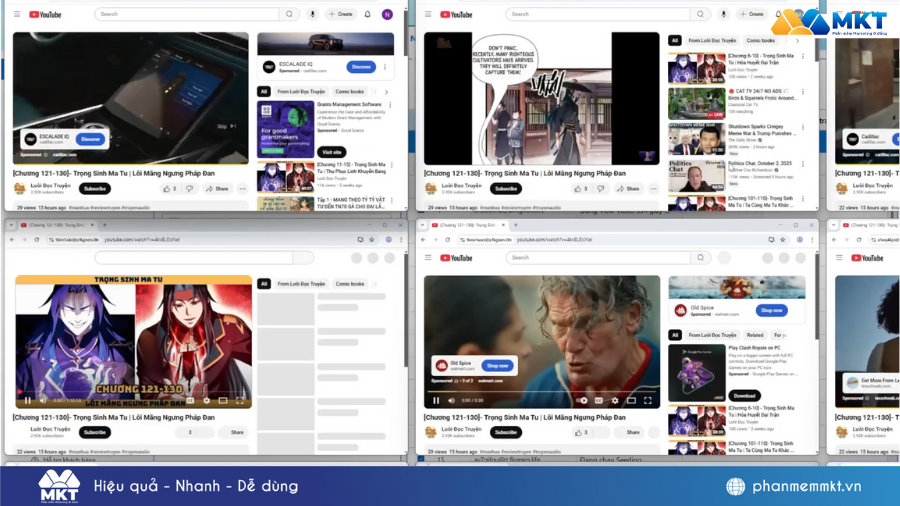This screenshot has width=900, height=506.
Task: Open three-dot menu beside Escalade IQ sponsor card
Action: pos(385,67)
